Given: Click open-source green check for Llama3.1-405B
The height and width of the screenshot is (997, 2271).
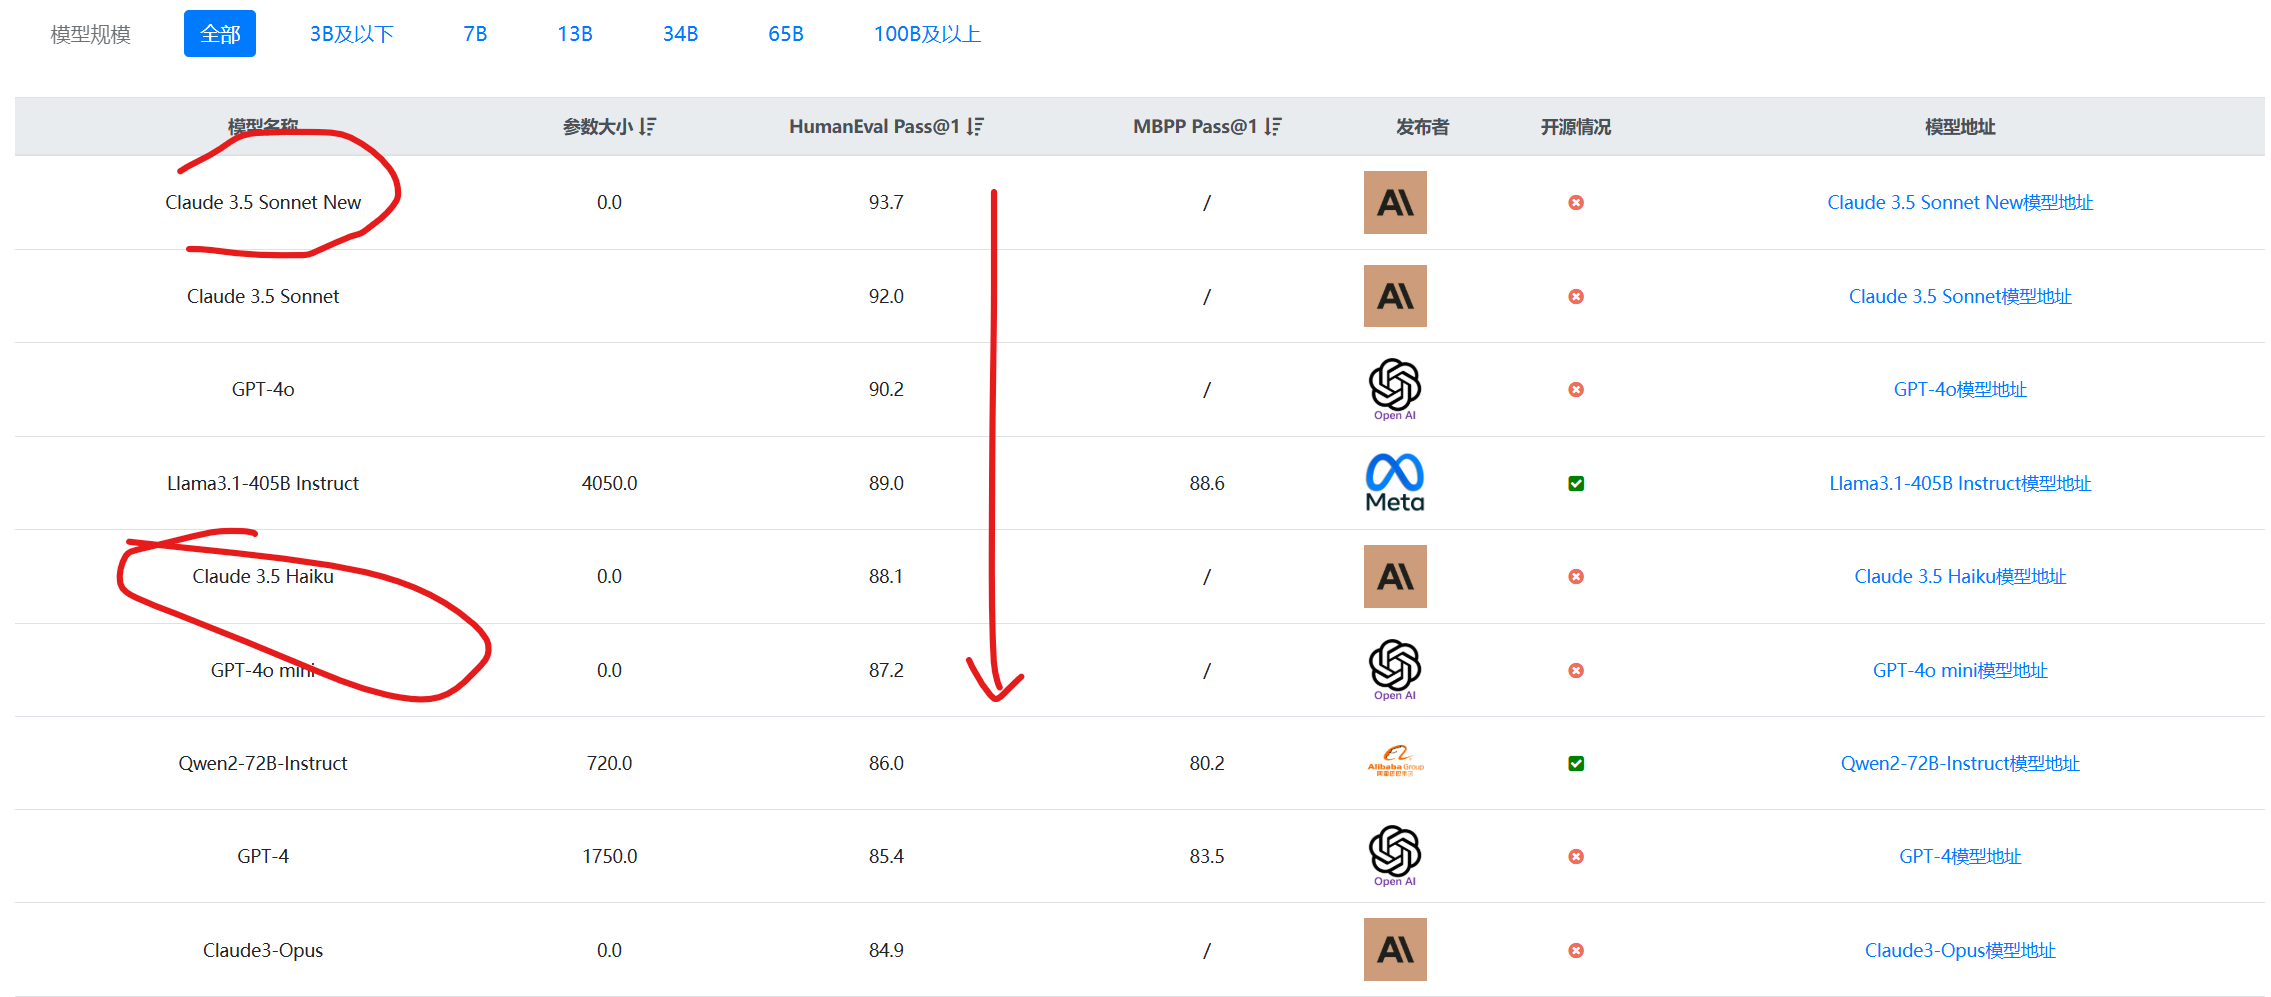Looking at the screenshot, I should (1576, 484).
